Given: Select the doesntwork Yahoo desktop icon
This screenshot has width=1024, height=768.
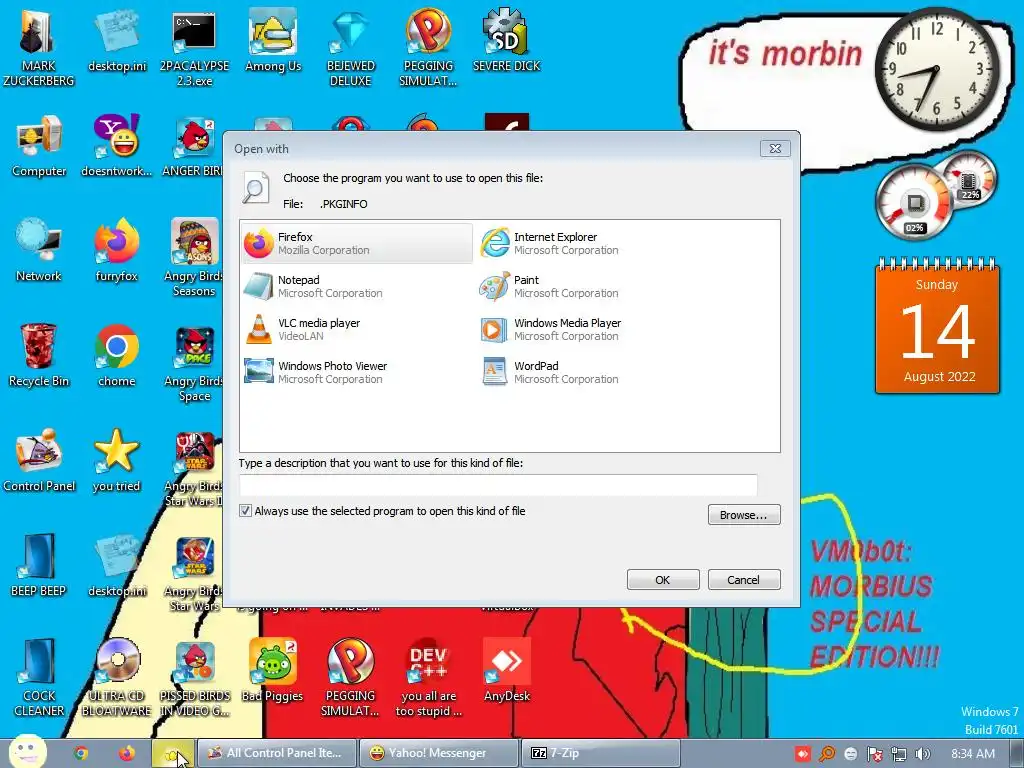Looking at the screenshot, I should (x=116, y=146).
